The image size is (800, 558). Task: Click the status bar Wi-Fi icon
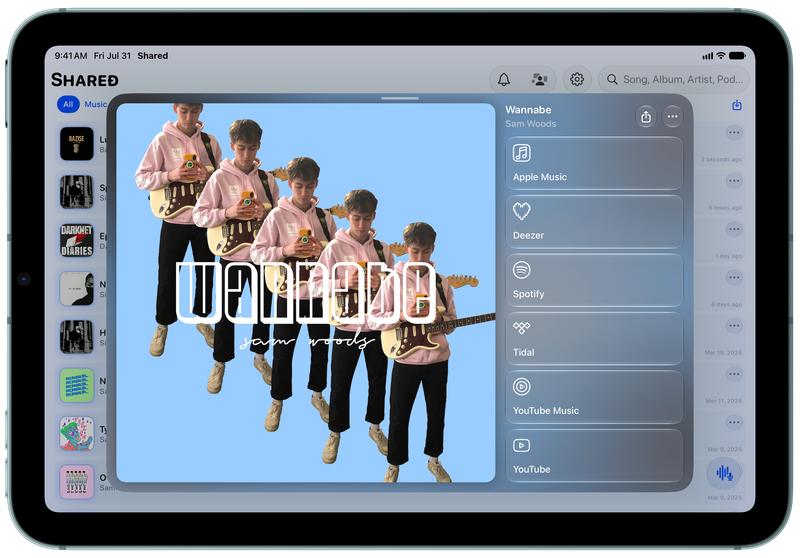(720, 56)
